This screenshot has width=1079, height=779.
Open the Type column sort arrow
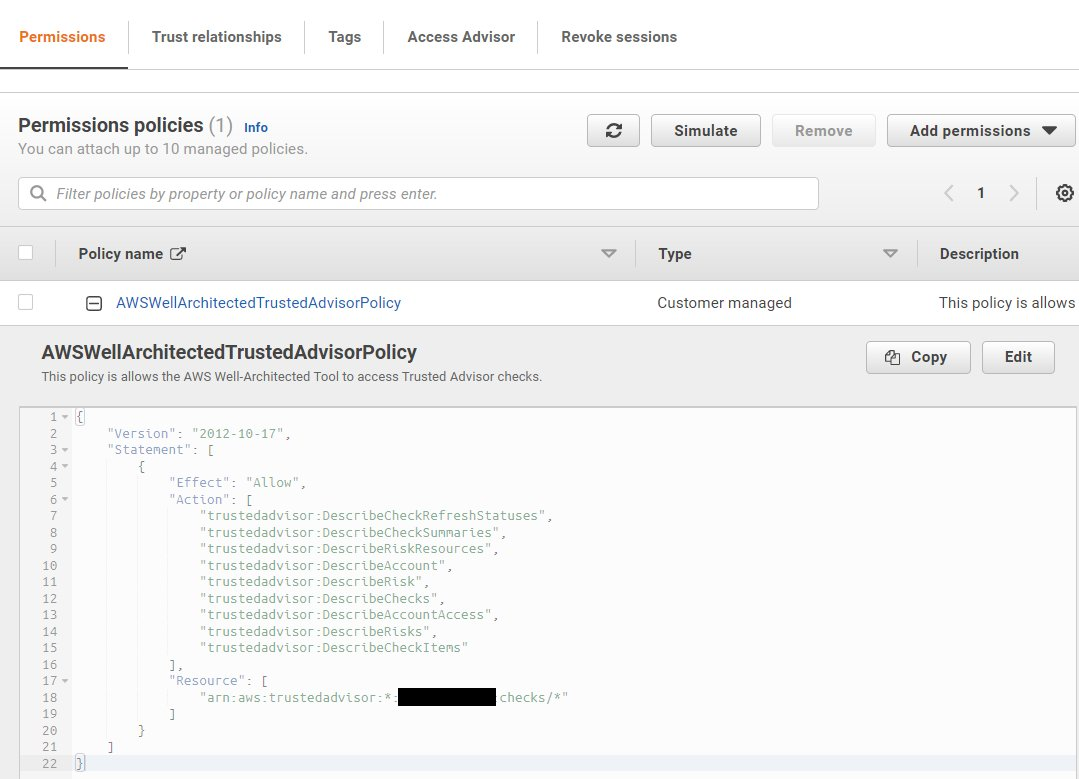890,254
